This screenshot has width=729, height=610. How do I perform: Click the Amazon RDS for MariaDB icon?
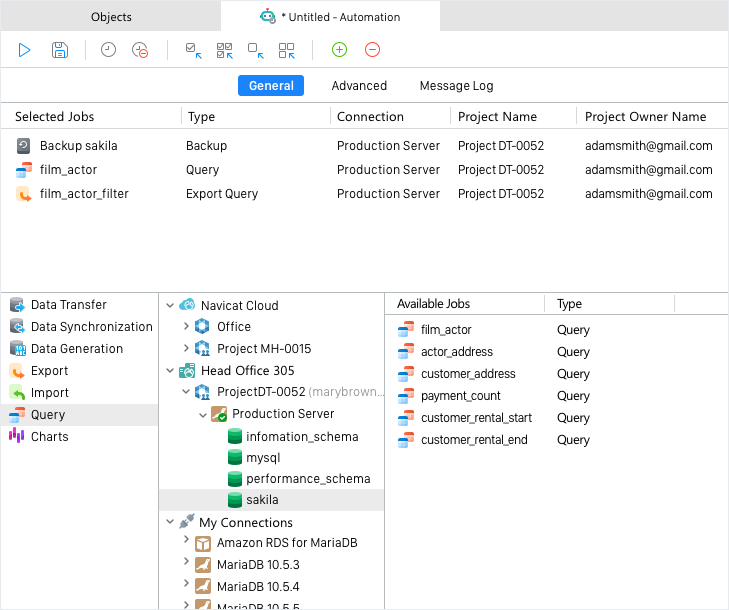[203, 543]
